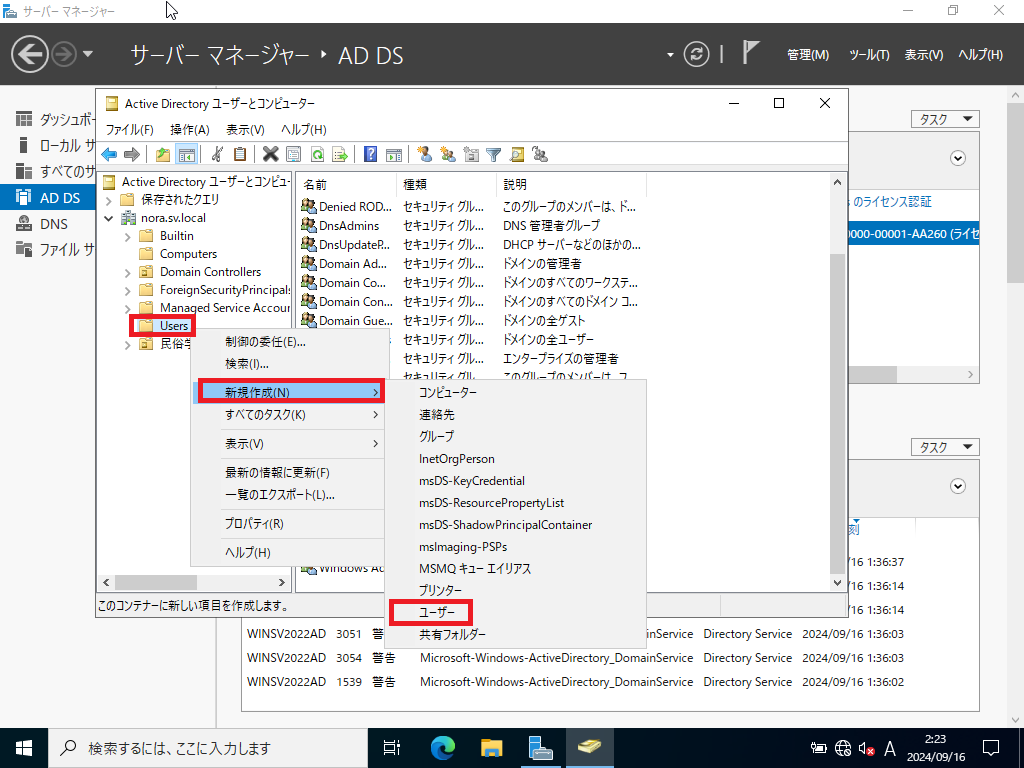Open ヘルプ(H) menu in ADUC menu bar
This screenshot has height=768, width=1024.
point(304,129)
